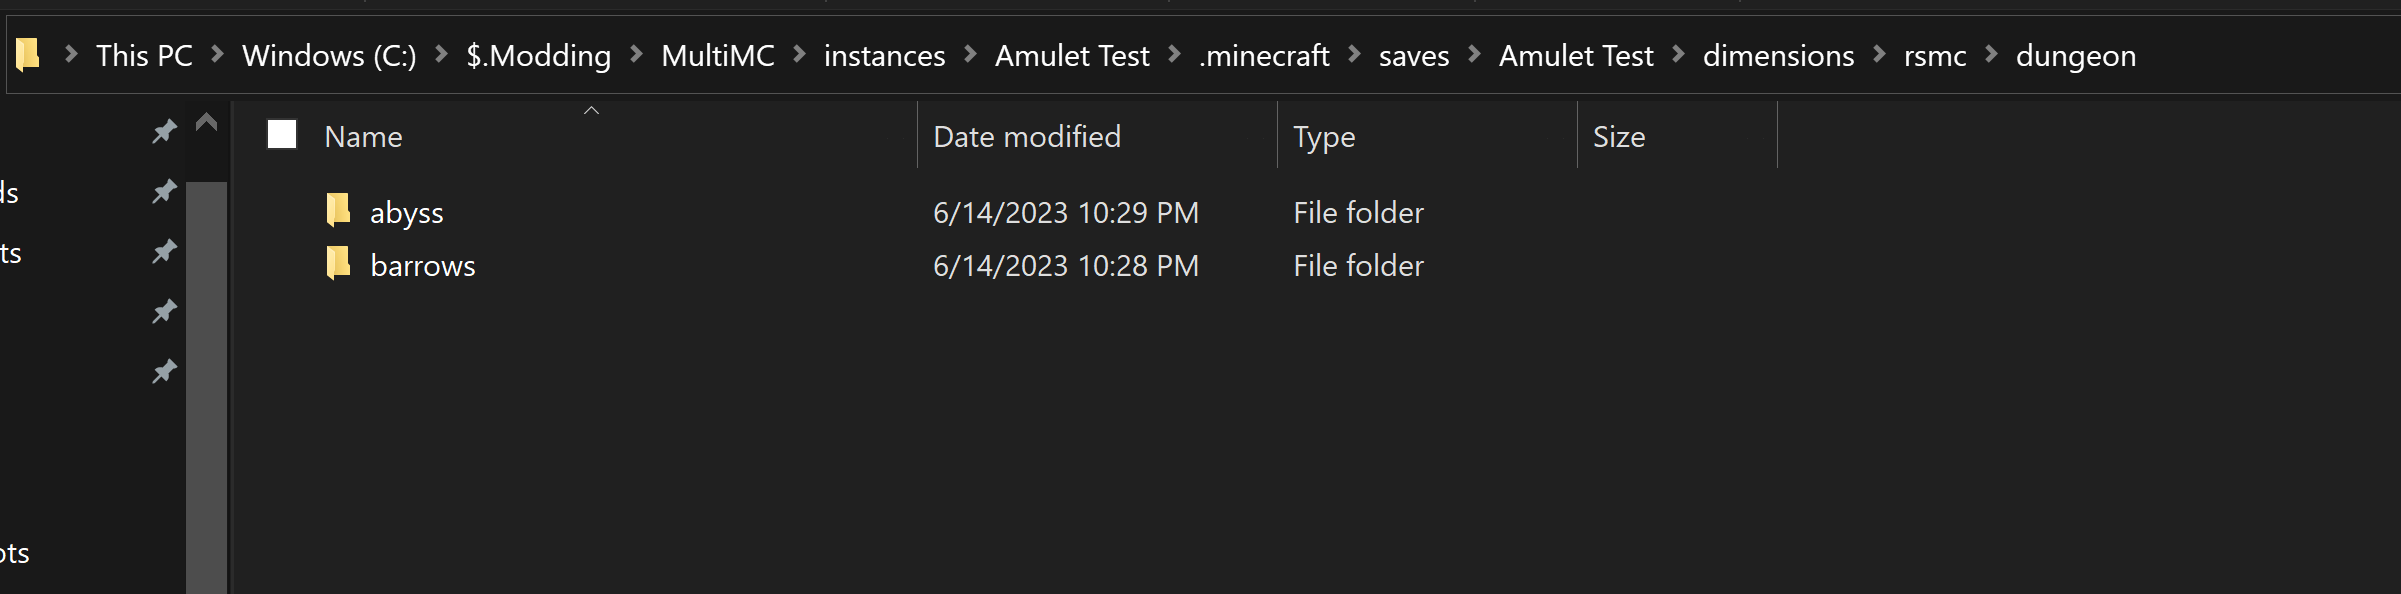The image size is (2401, 594).
Task: Select the barrows row checkbox area
Action: pyautogui.click(x=280, y=264)
